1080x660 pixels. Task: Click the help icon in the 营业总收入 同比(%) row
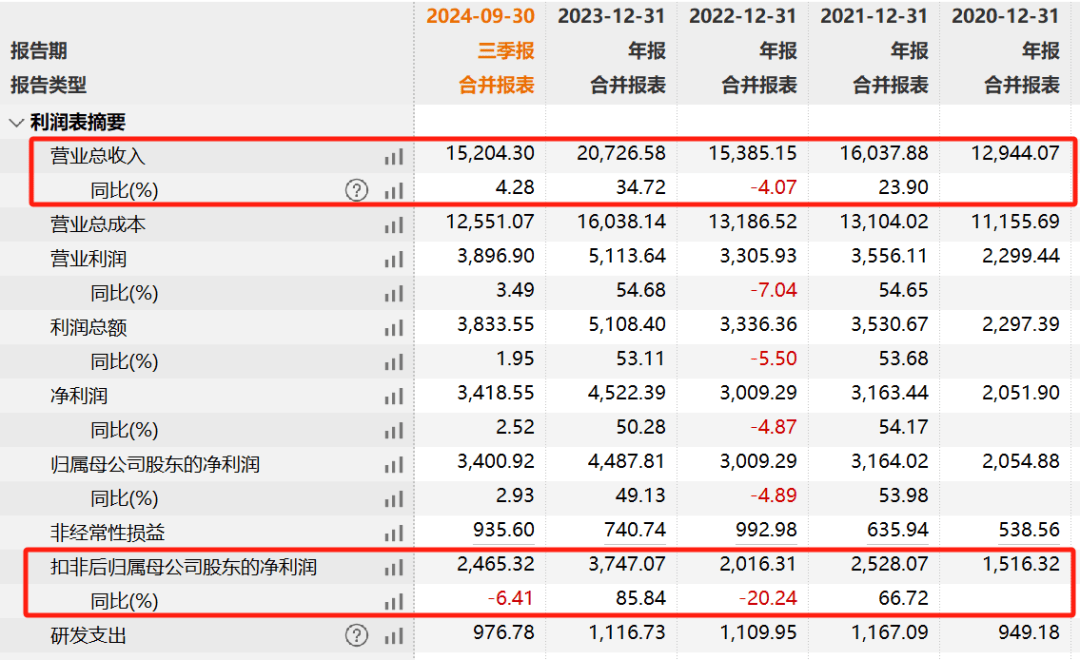357,190
